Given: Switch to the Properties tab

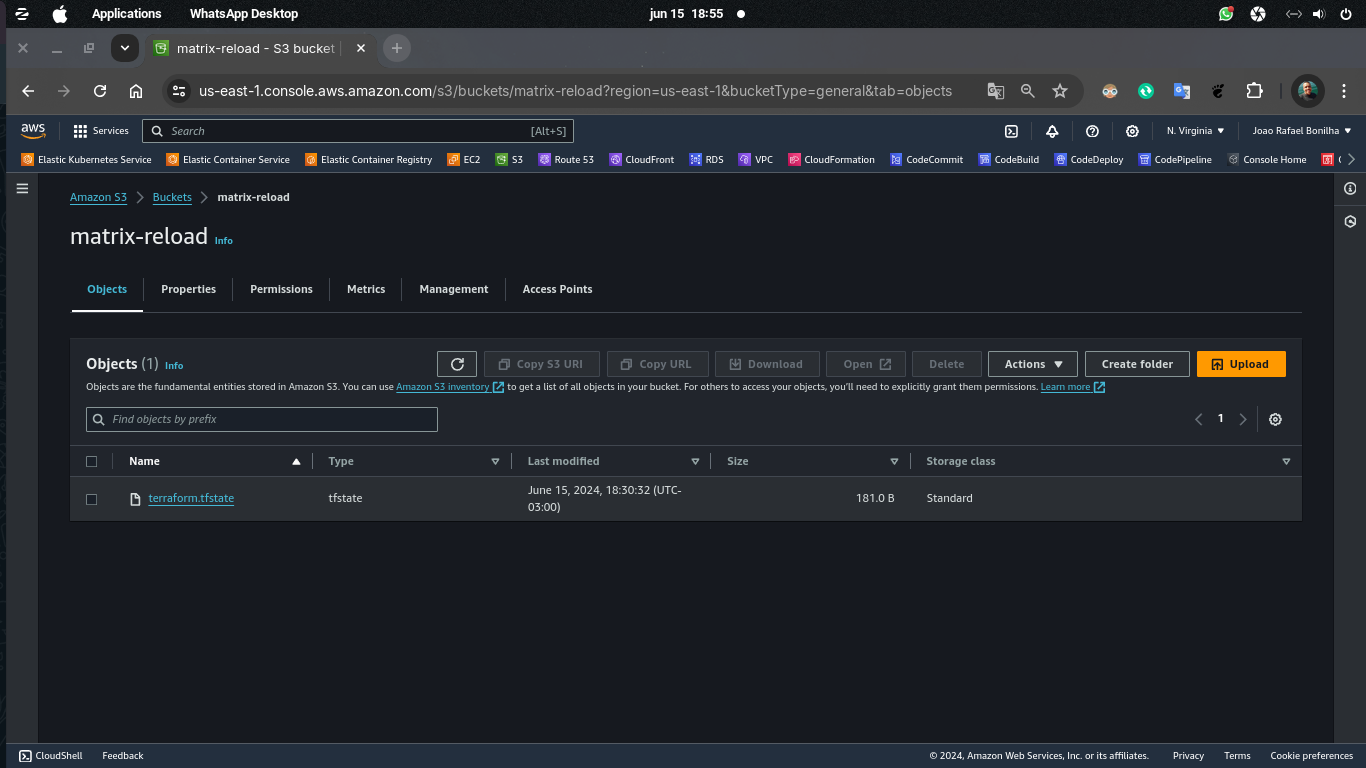Looking at the screenshot, I should pyautogui.click(x=188, y=289).
